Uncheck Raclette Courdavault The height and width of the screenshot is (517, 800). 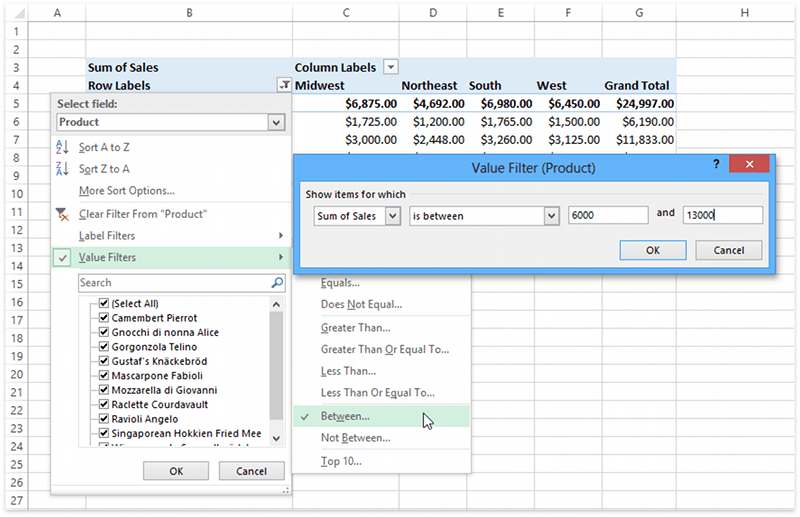(x=104, y=404)
